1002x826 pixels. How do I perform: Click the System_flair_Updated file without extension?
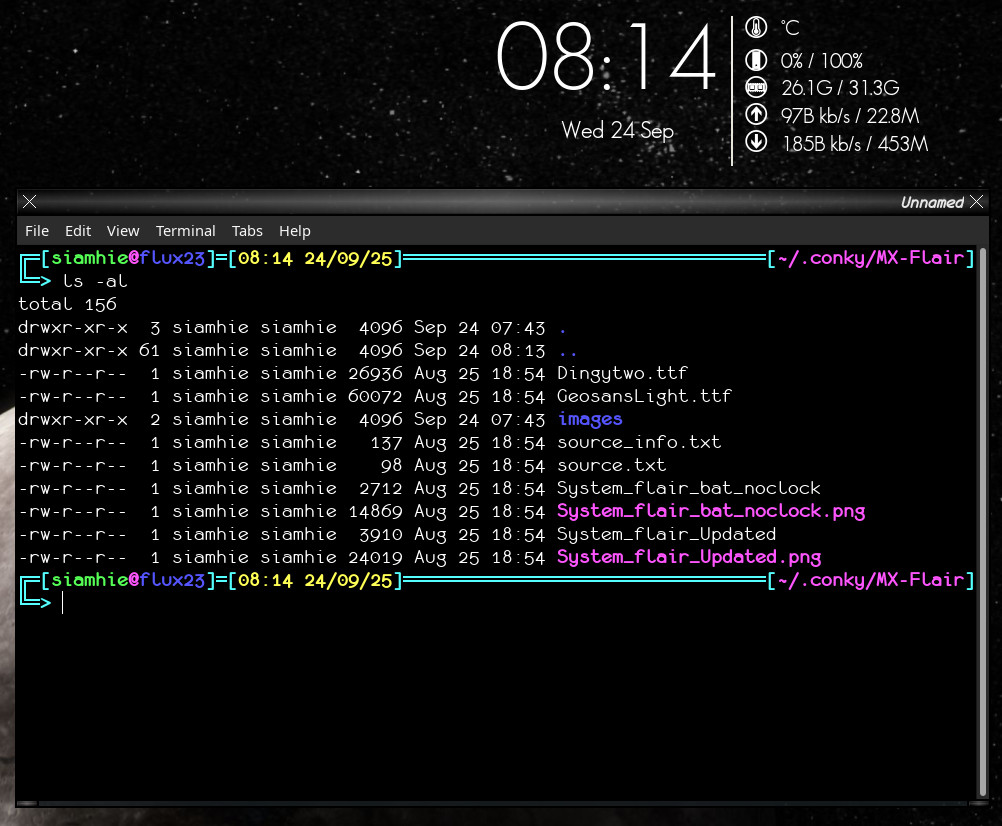666,534
